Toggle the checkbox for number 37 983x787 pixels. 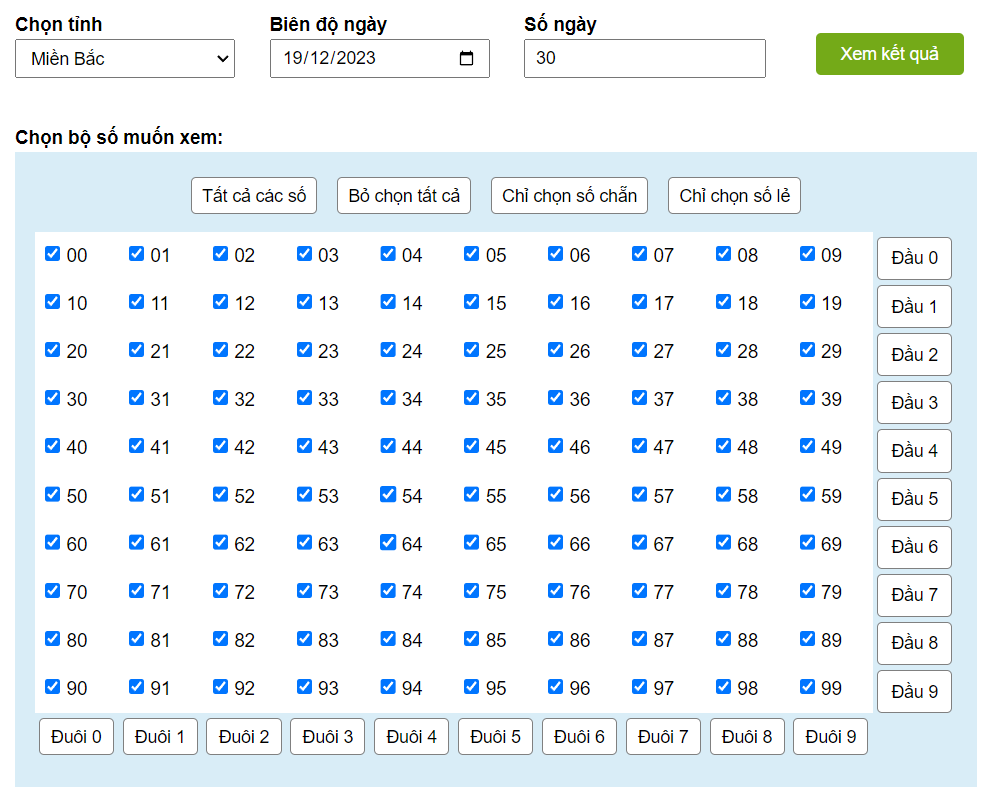(640, 398)
